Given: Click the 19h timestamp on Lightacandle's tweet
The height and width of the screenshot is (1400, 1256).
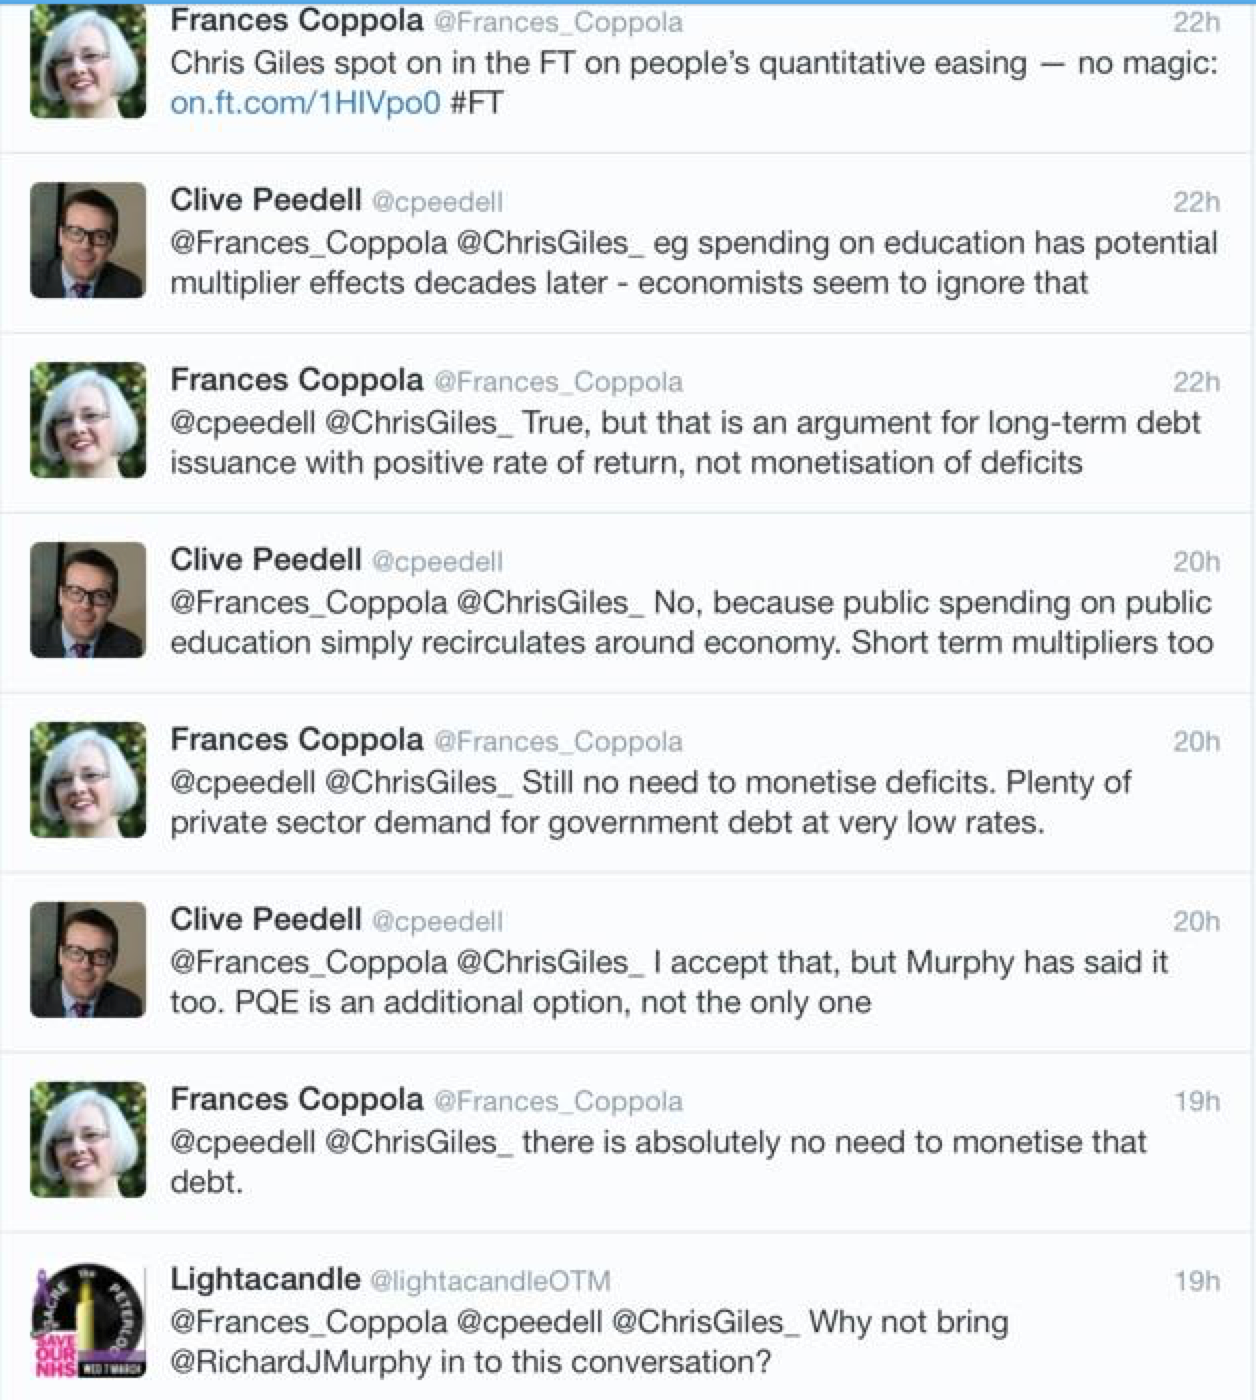Looking at the screenshot, I should [1196, 1281].
